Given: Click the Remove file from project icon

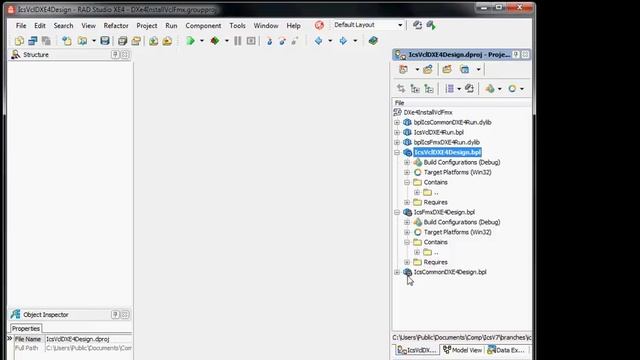Looking at the screenshot, I should click(x=167, y=41).
